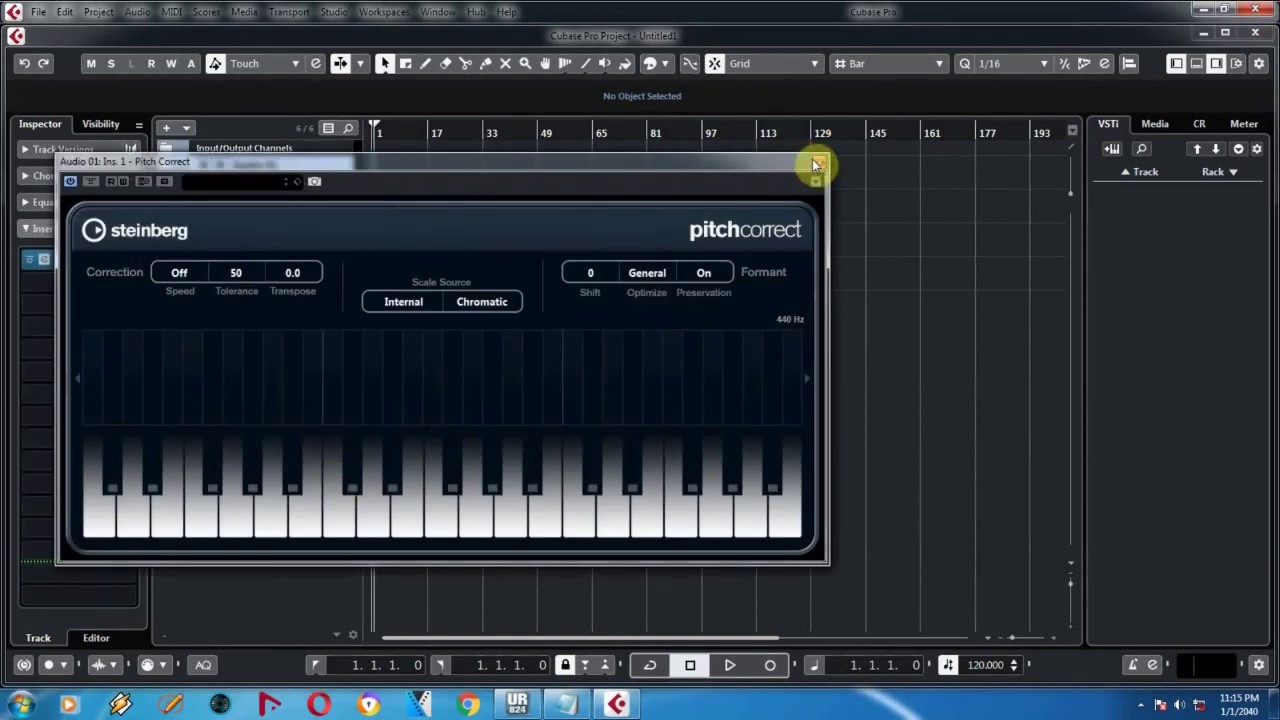Select the Scissors split tool
The height and width of the screenshot is (720, 1280).
click(465, 64)
